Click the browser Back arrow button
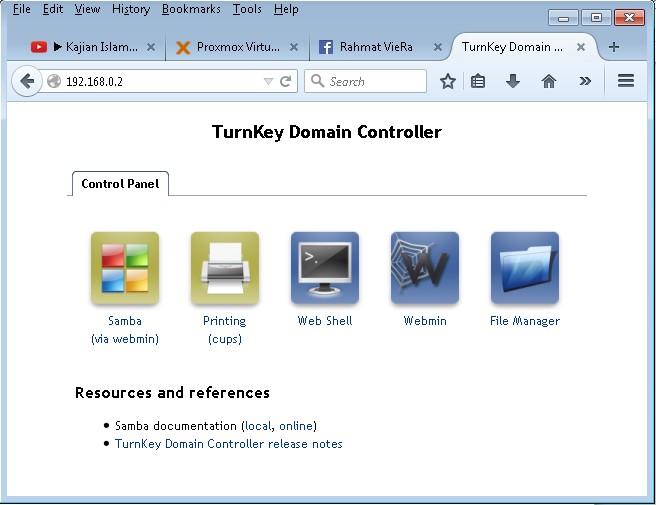The image size is (656, 505). click(x=27, y=81)
